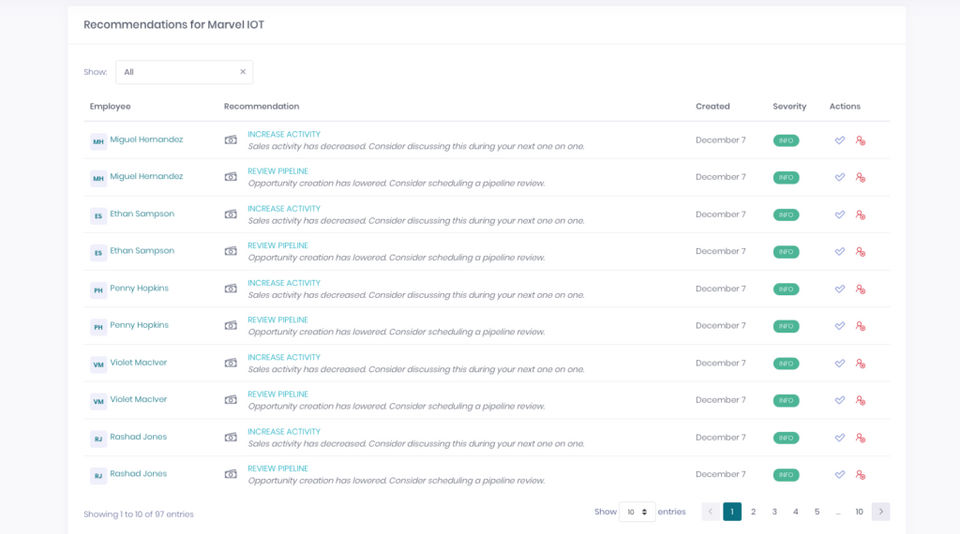This screenshot has height=534, width=960.
Task: Click checkmark for Violet MacIver's Increase Activity row
Action: (x=840, y=363)
